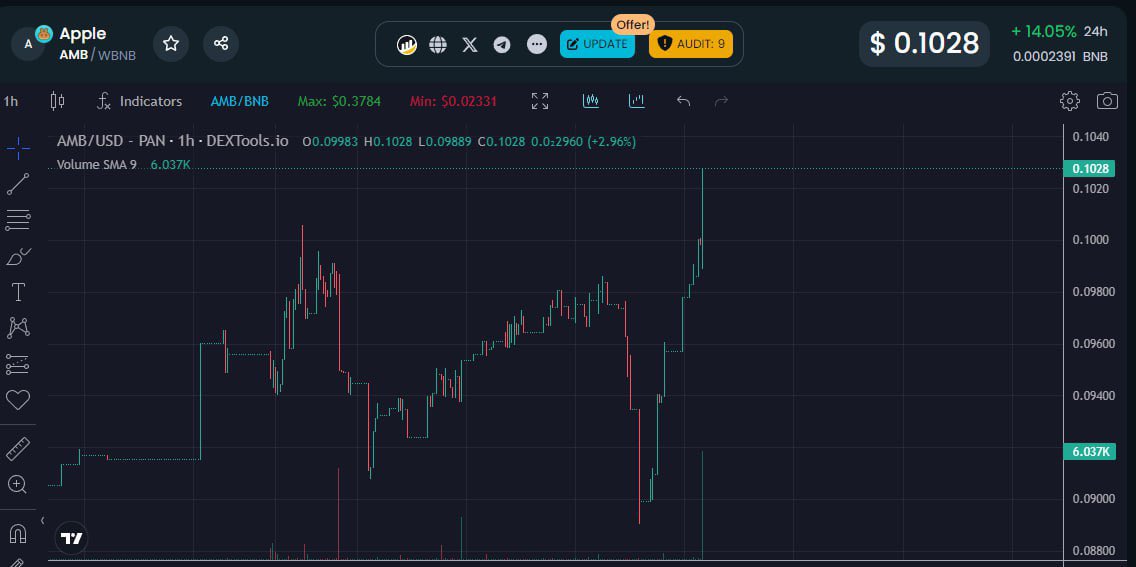Select the trend line drawing tool
This screenshot has height=567, width=1136.
tap(18, 184)
